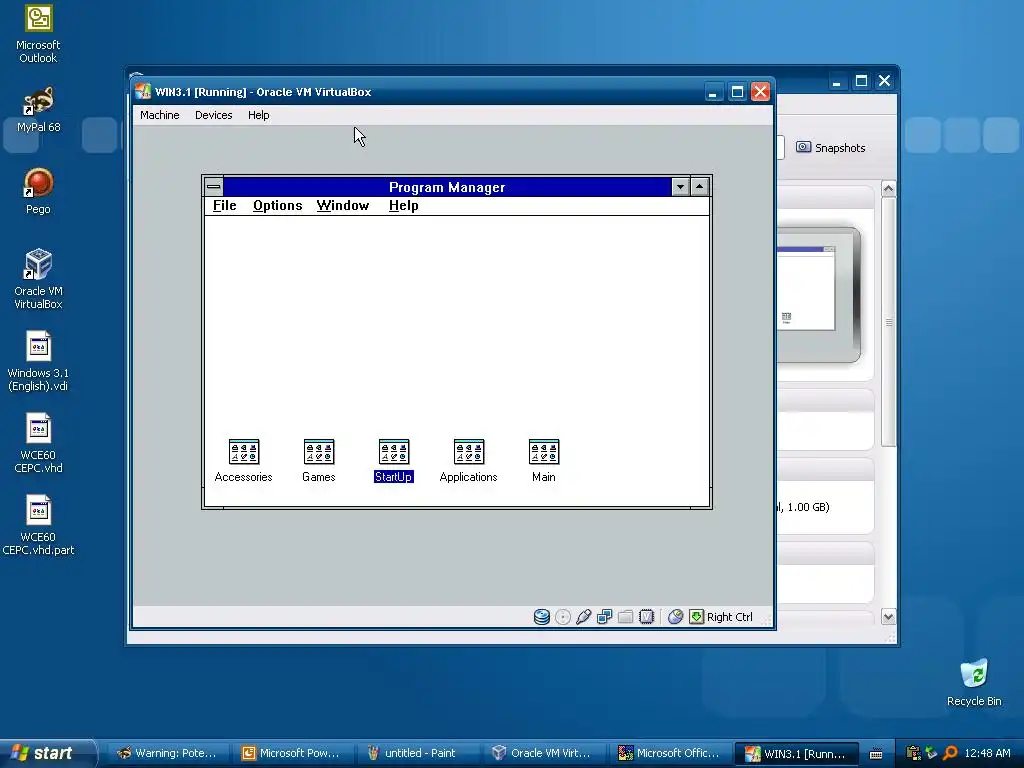Click the Snapshots camera icon in VirtualBox Manager
1024x768 pixels.
coord(803,147)
